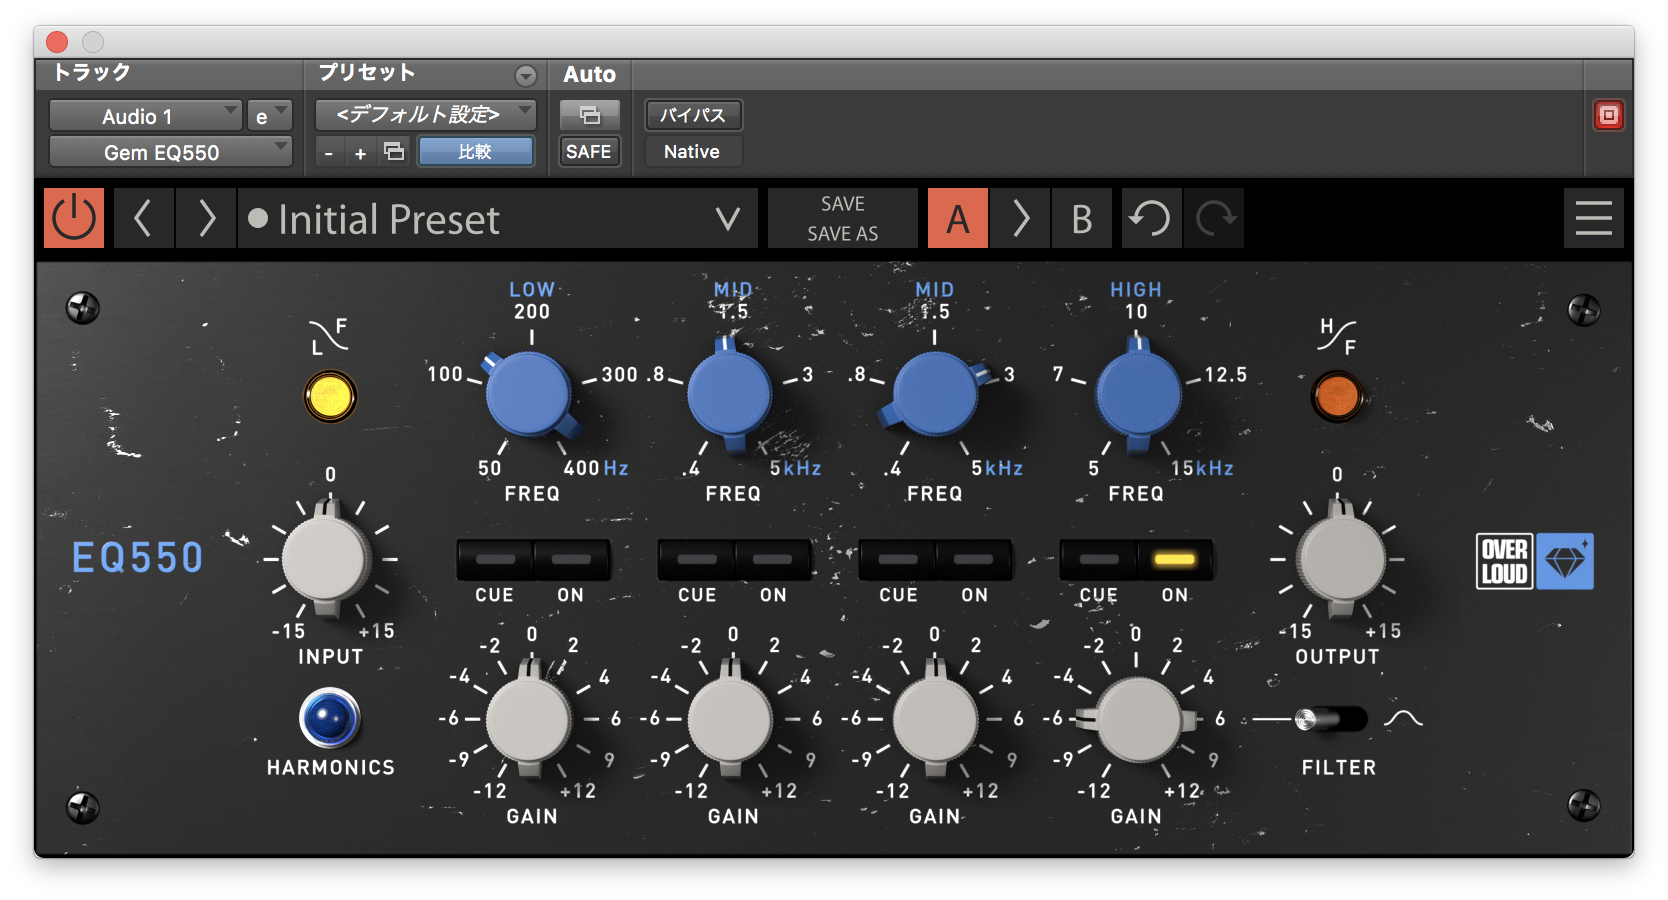The width and height of the screenshot is (1668, 900).
Task: Switch to snapshot A
Action: (x=957, y=218)
